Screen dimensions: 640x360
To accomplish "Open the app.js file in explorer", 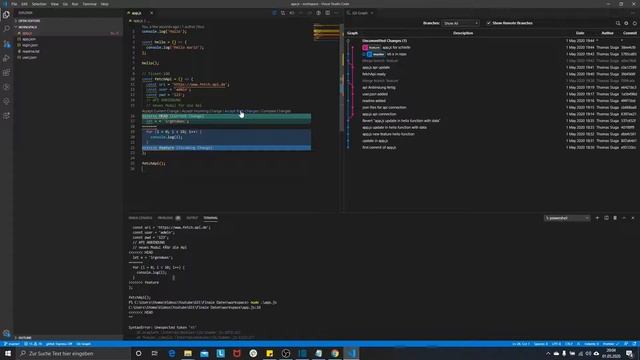I will coord(68,33).
